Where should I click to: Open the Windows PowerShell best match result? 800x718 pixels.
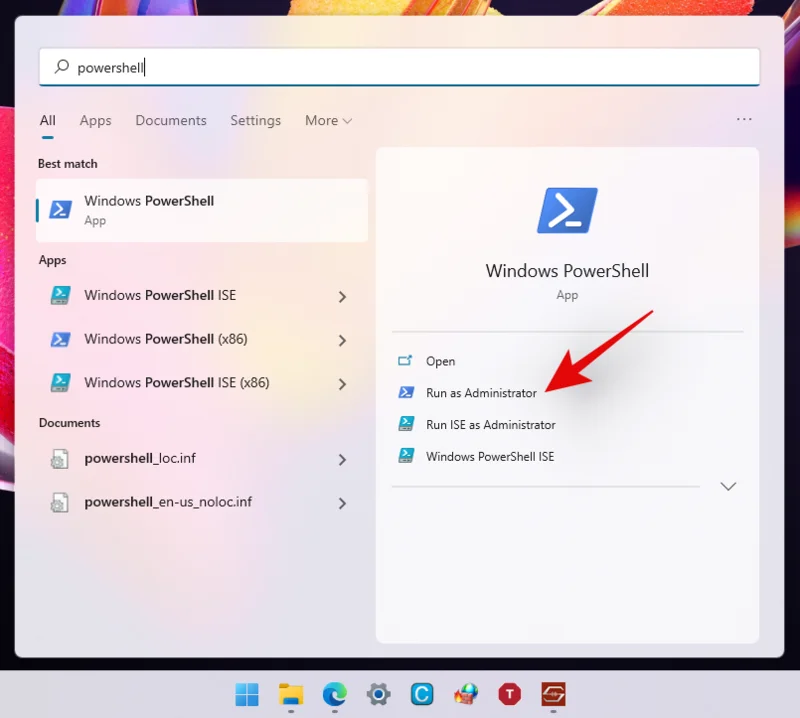[x=202, y=210]
